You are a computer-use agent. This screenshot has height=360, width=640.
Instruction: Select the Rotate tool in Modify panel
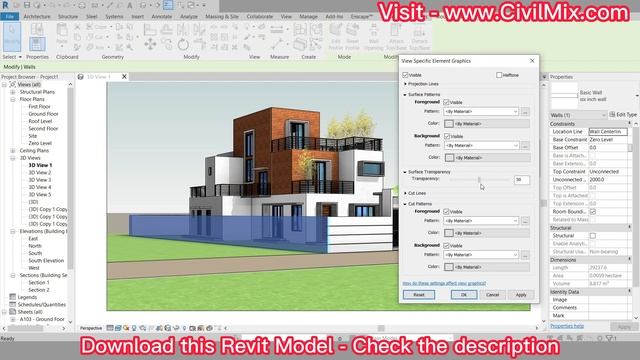coord(183,44)
